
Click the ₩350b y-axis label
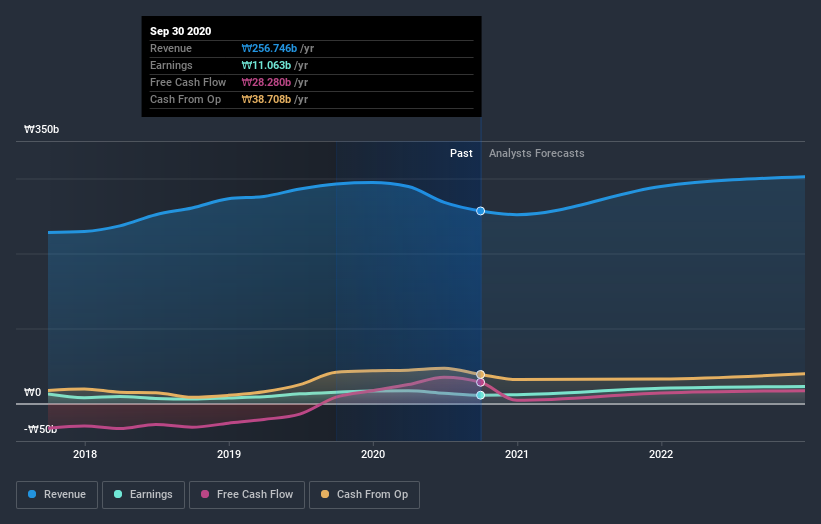41,129
